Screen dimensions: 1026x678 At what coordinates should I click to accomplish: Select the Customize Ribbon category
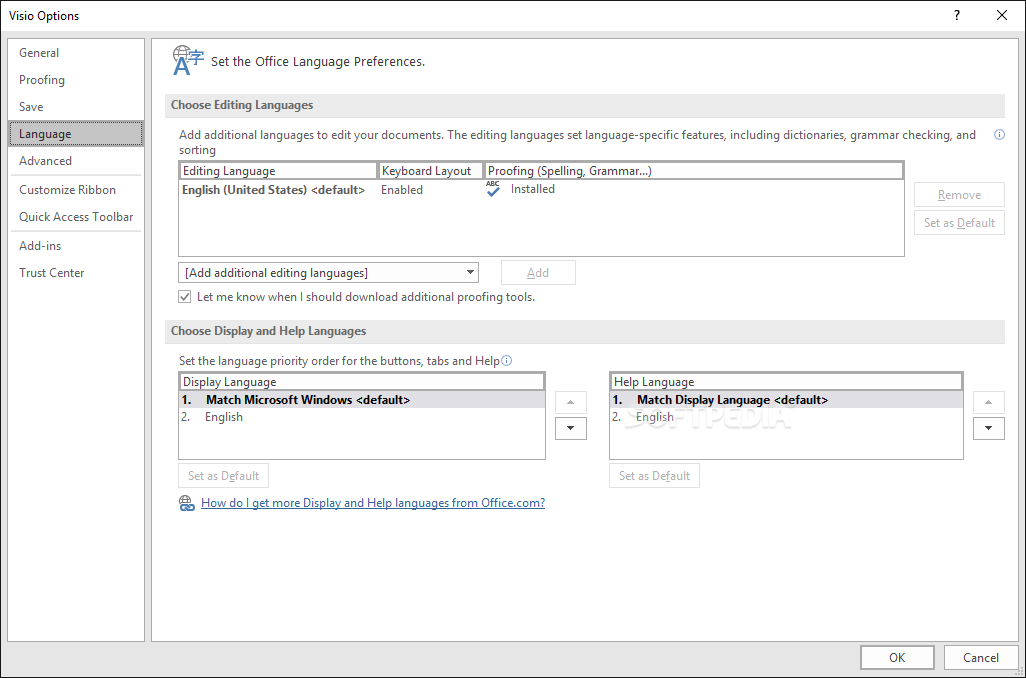point(68,190)
